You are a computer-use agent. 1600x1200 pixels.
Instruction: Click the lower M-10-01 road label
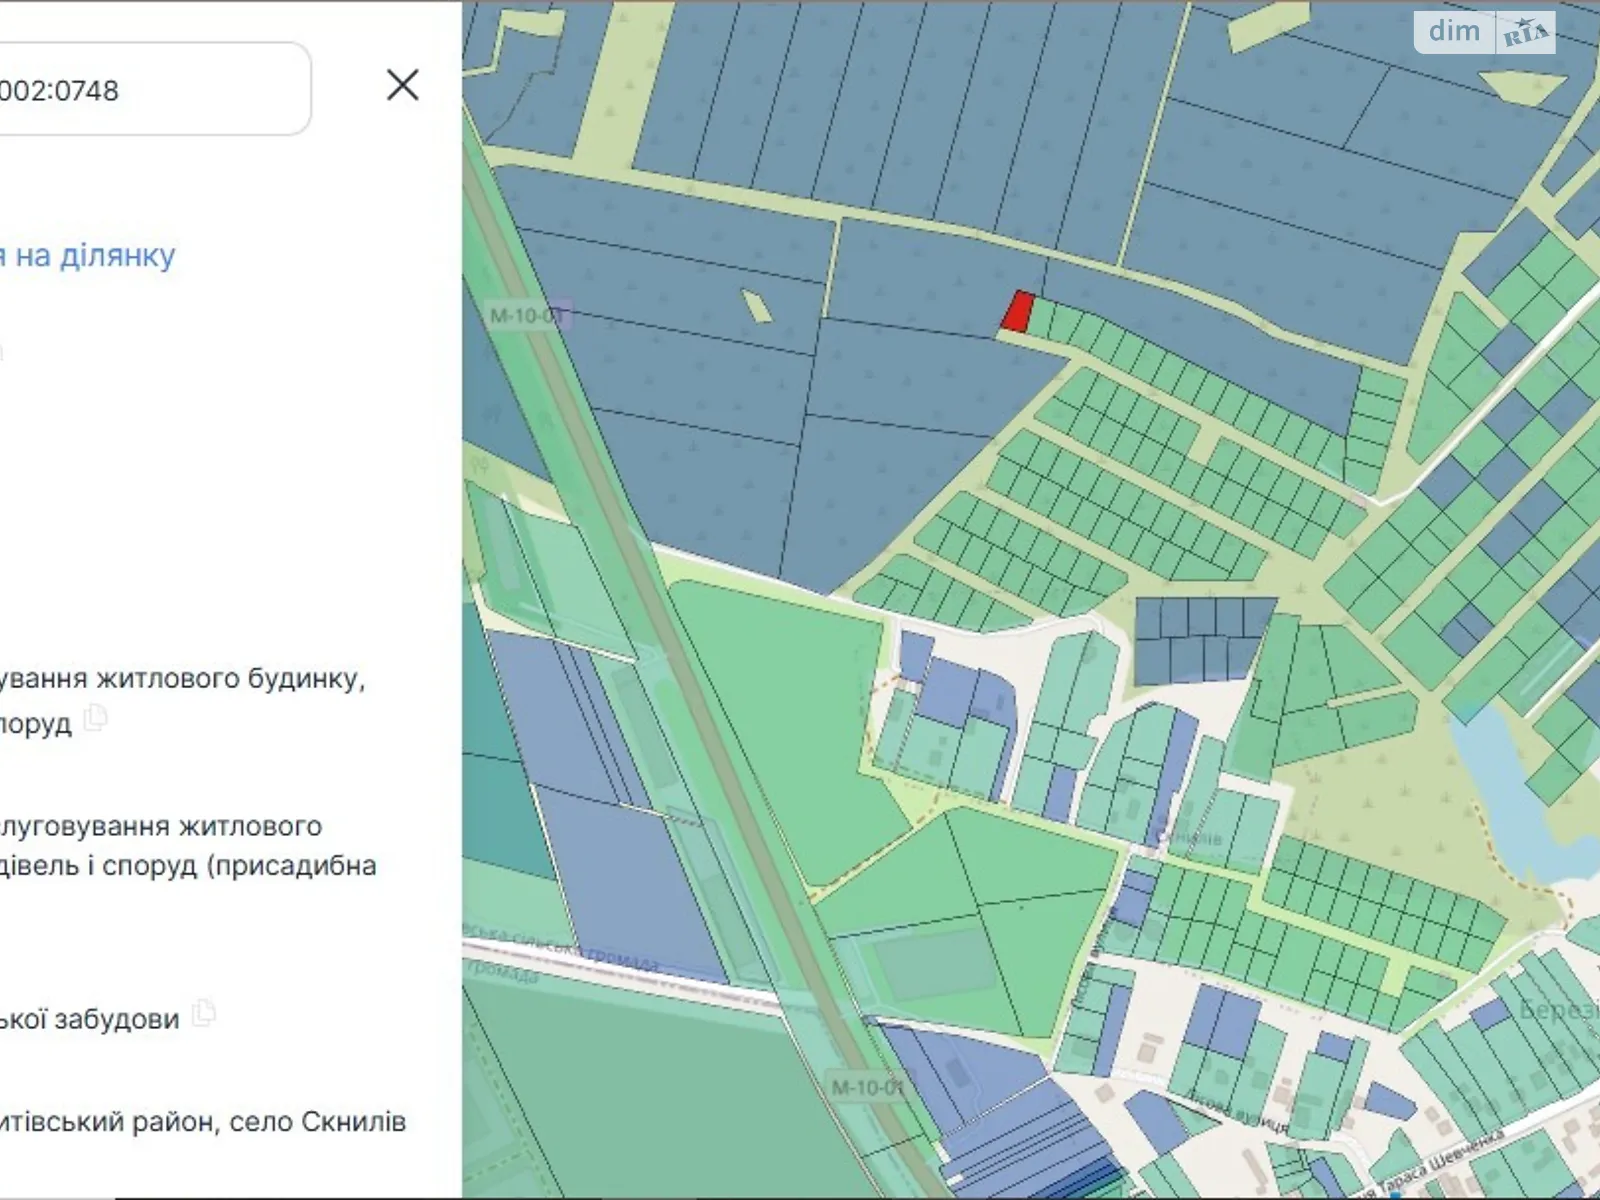(866, 1087)
